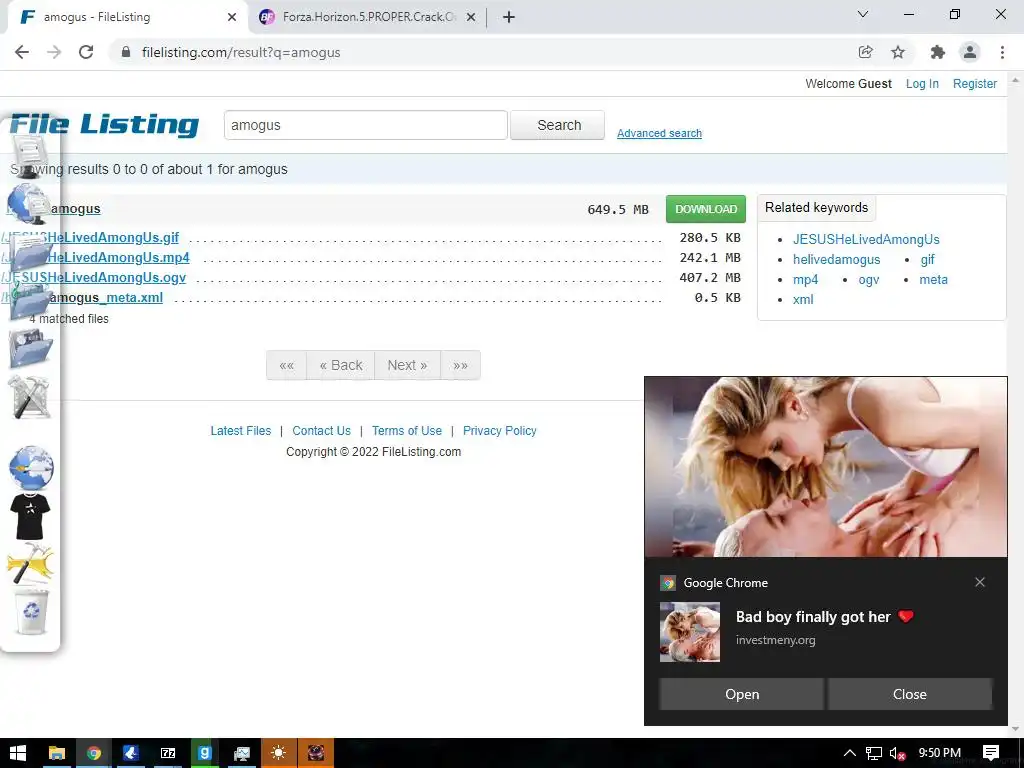Open the amogus_meta.xml file link

82,298
